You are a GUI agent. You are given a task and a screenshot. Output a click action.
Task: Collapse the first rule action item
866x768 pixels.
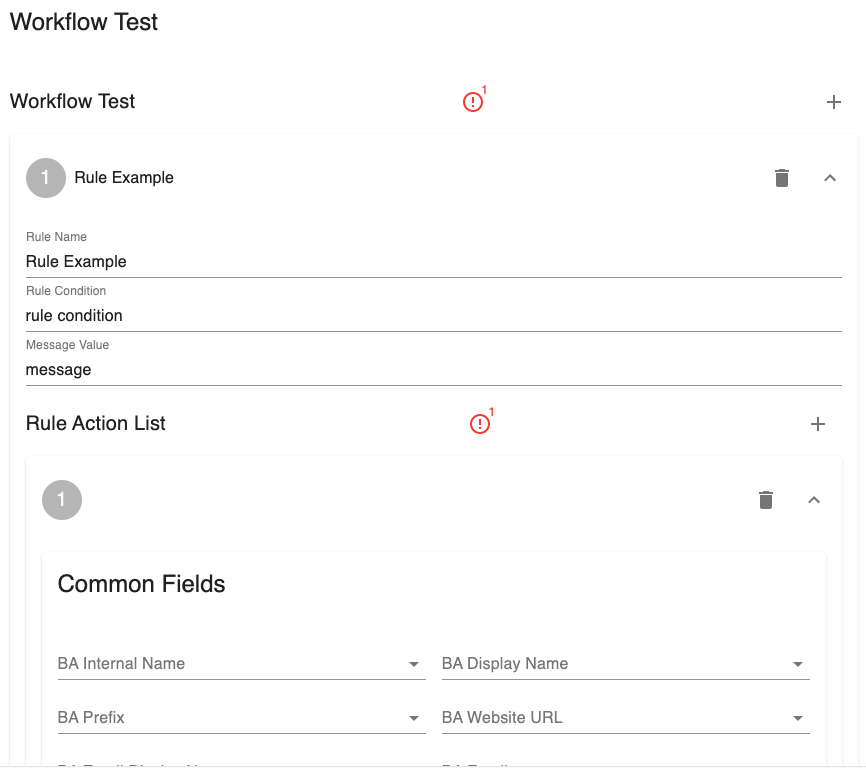click(x=813, y=500)
